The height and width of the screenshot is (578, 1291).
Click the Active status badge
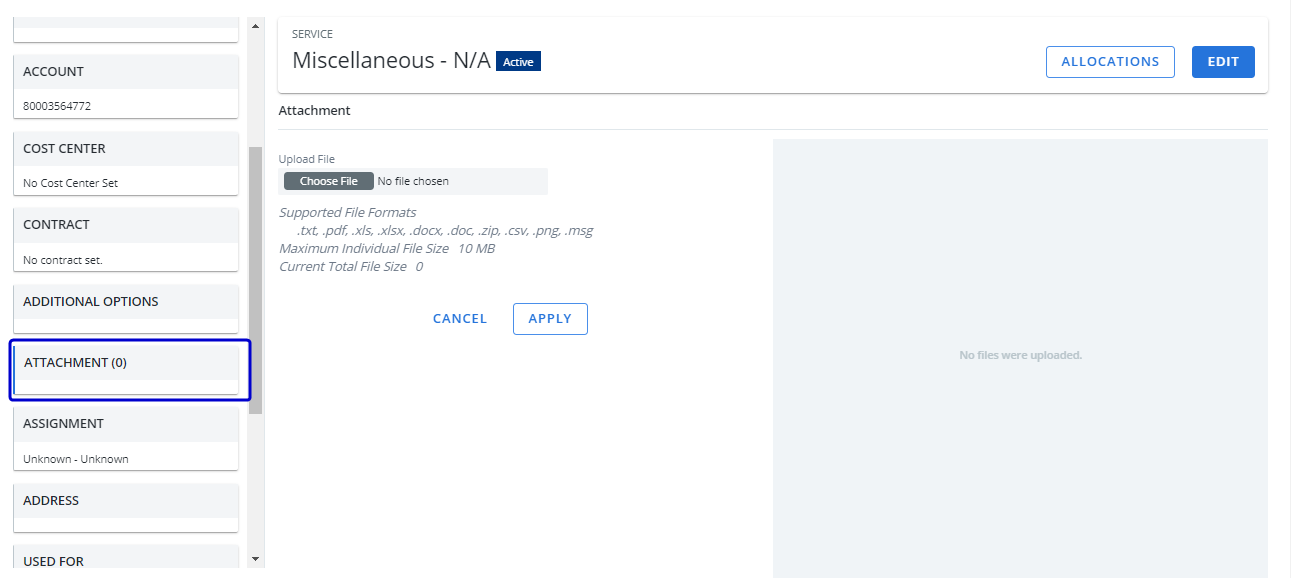point(518,62)
